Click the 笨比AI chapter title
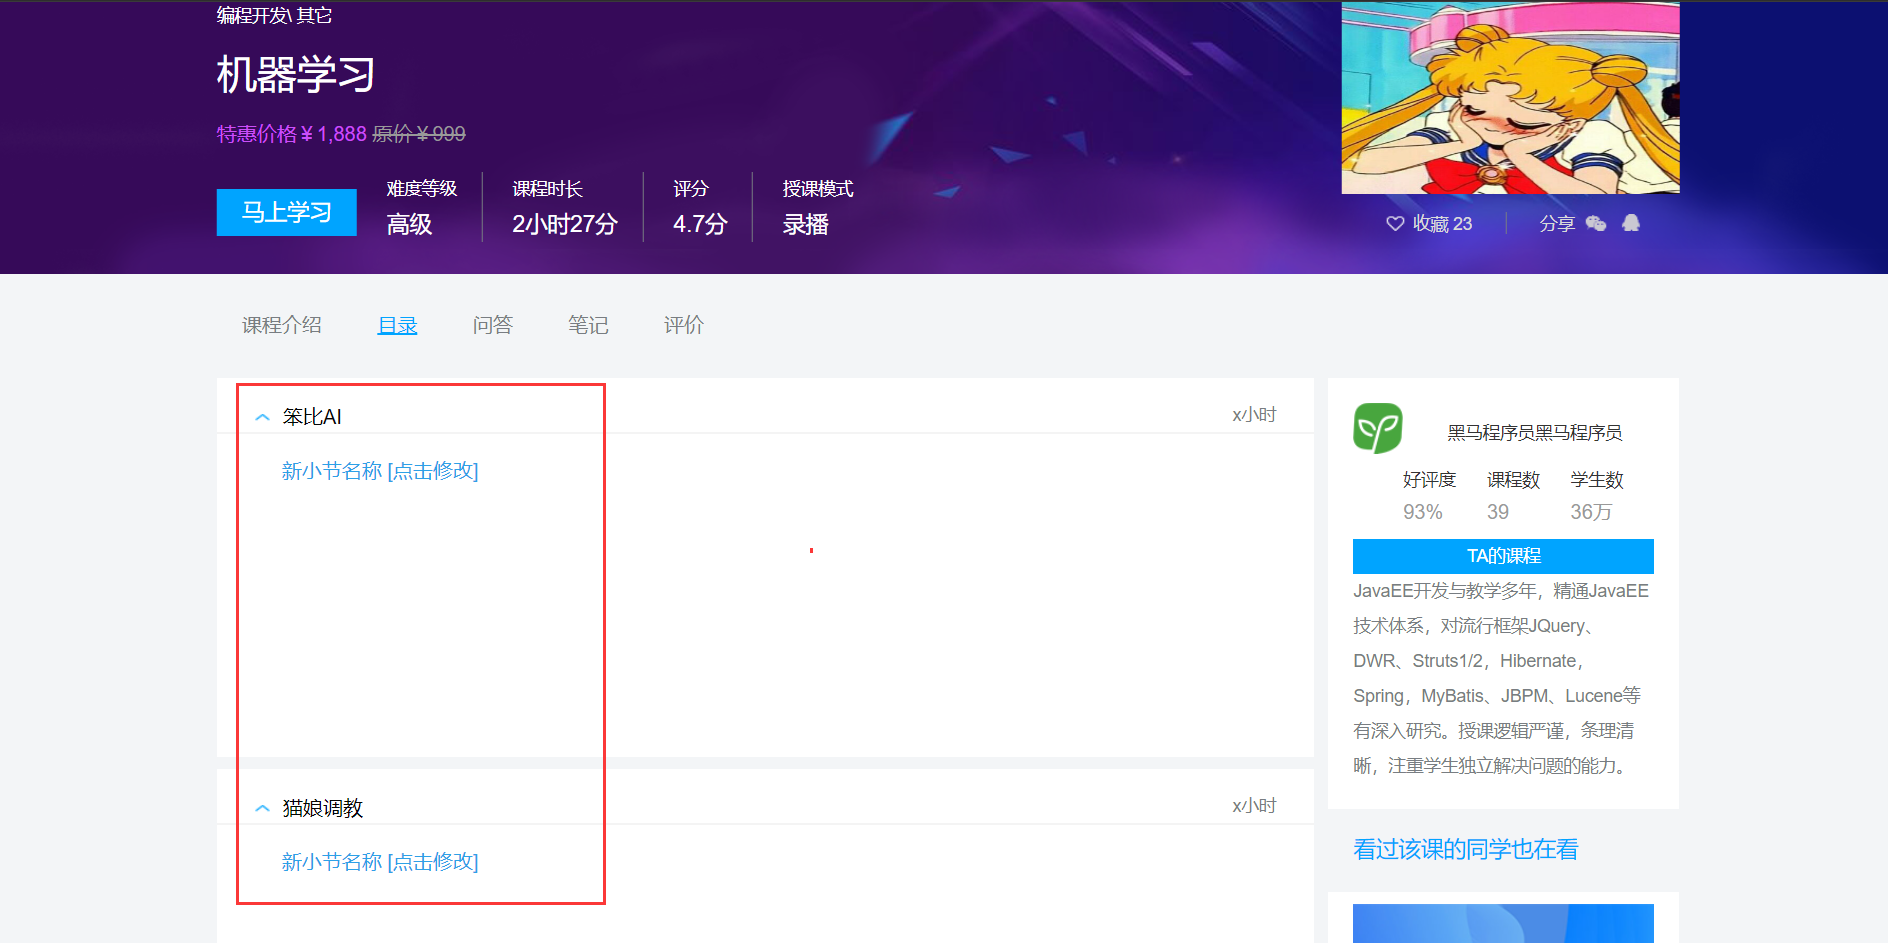The image size is (1888, 943). pyautogui.click(x=312, y=417)
